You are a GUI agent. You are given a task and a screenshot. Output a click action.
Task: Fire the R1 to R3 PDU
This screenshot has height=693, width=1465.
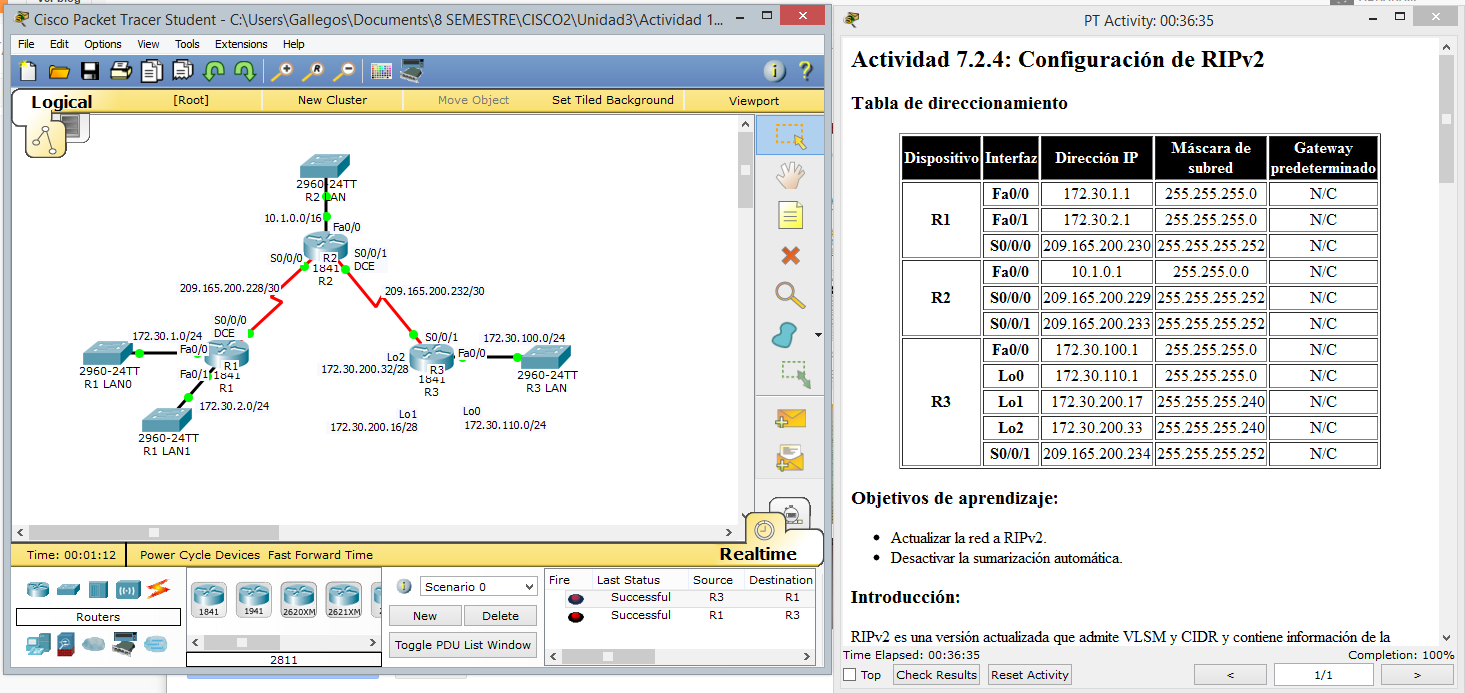[x=575, y=616]
